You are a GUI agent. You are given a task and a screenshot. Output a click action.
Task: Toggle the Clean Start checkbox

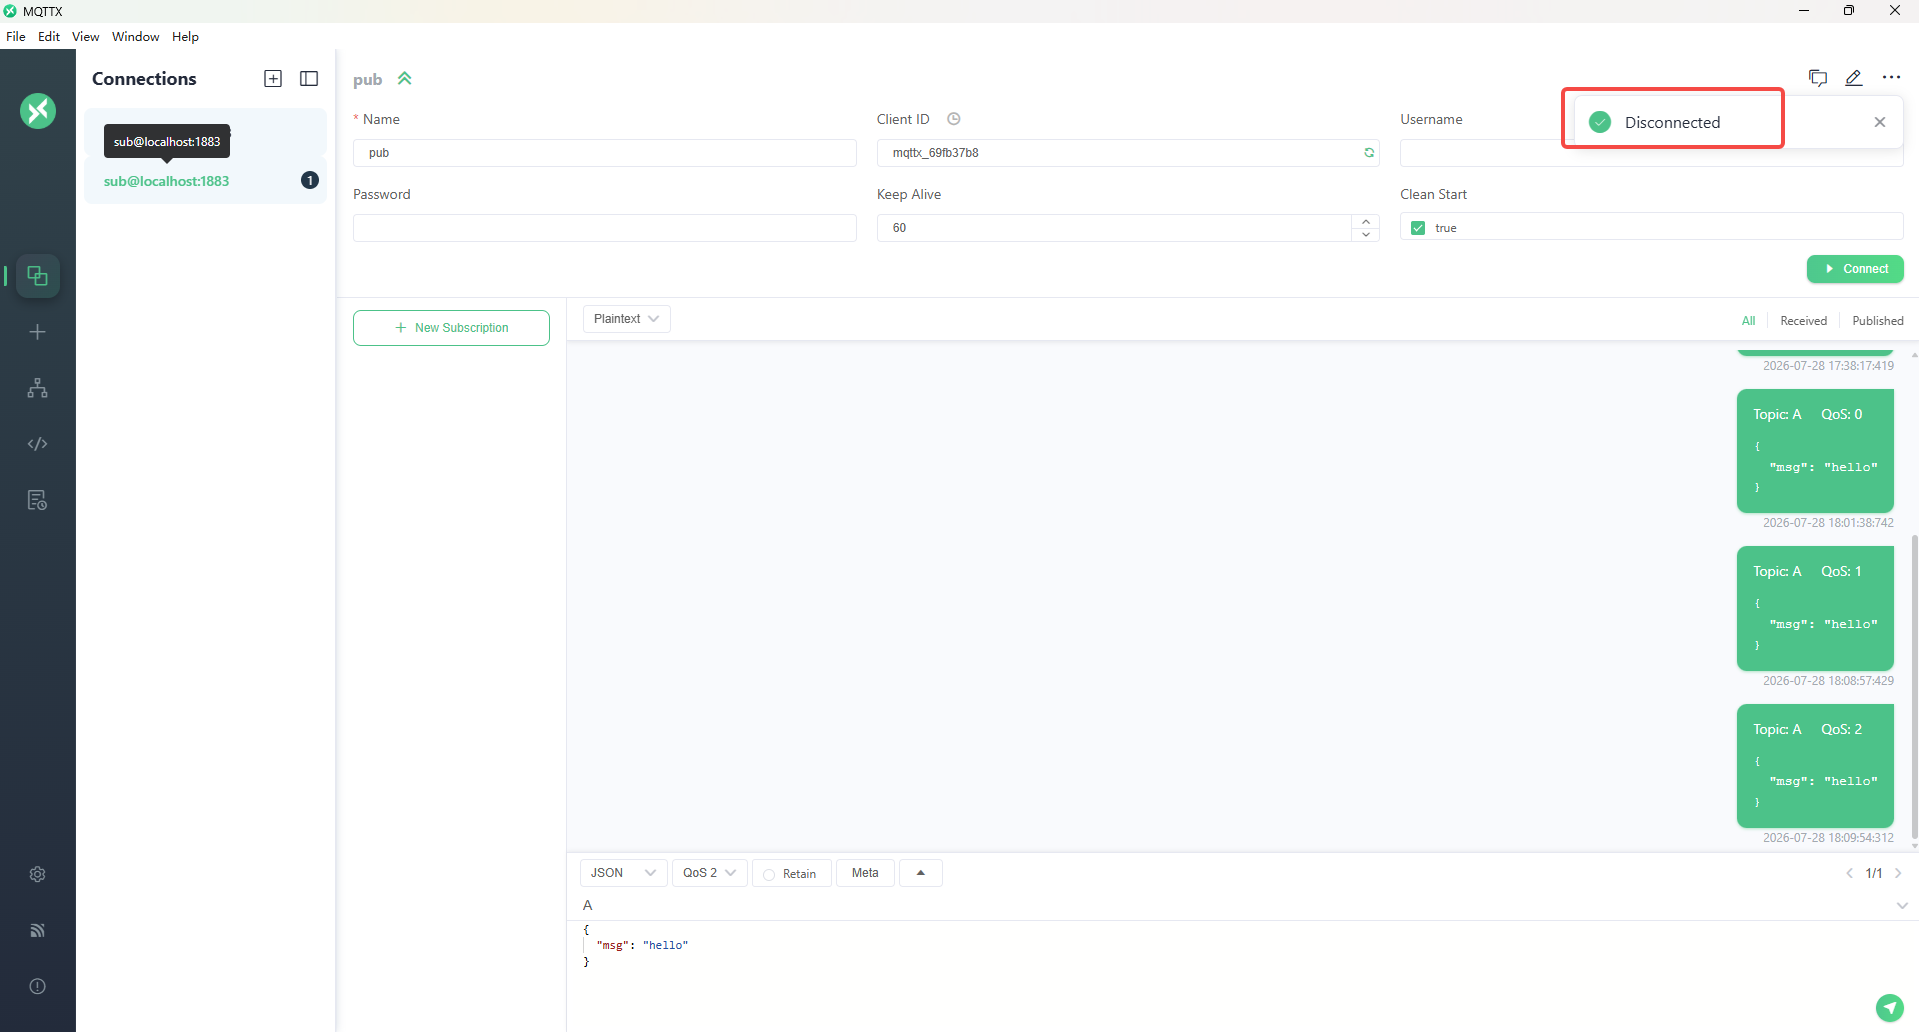[1418, 228]
